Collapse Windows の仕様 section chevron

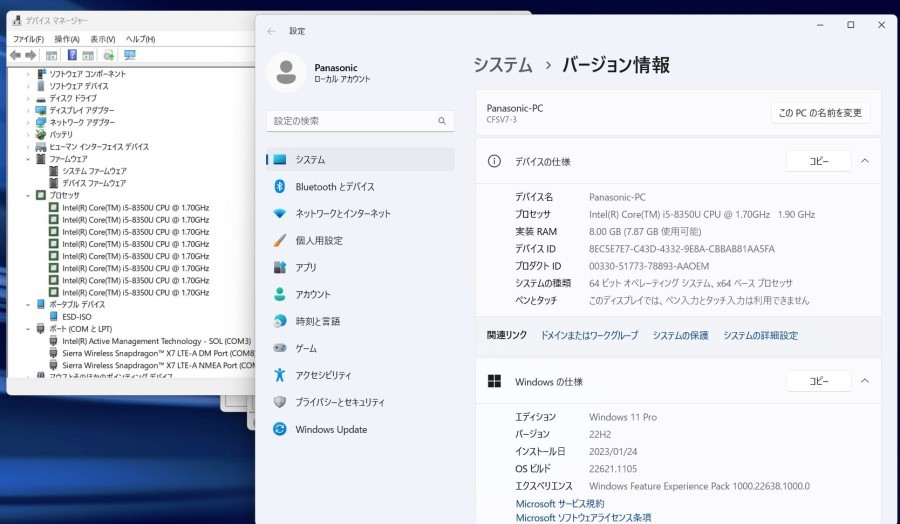click(x=865, y=381)
